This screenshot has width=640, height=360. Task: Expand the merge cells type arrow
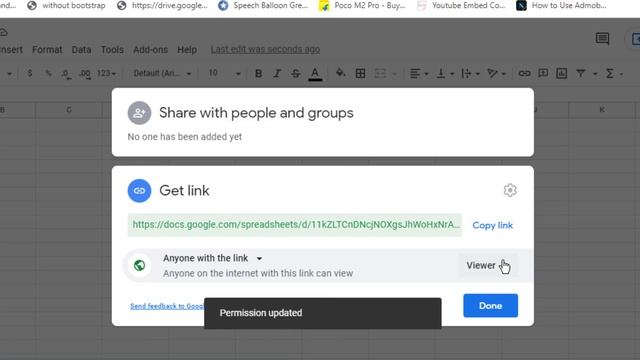(395, 74)
